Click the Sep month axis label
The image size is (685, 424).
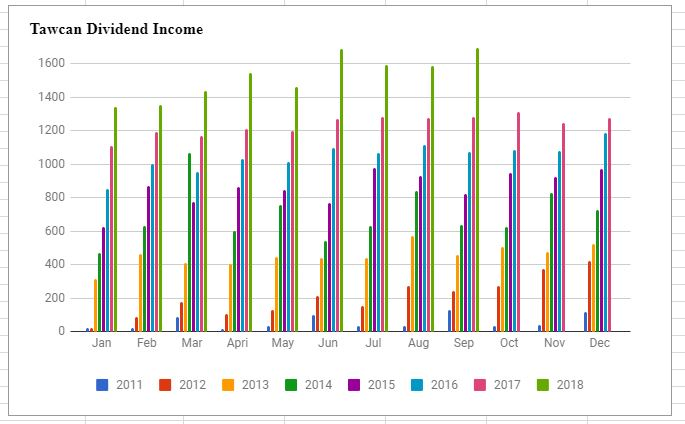click(464, 344)
